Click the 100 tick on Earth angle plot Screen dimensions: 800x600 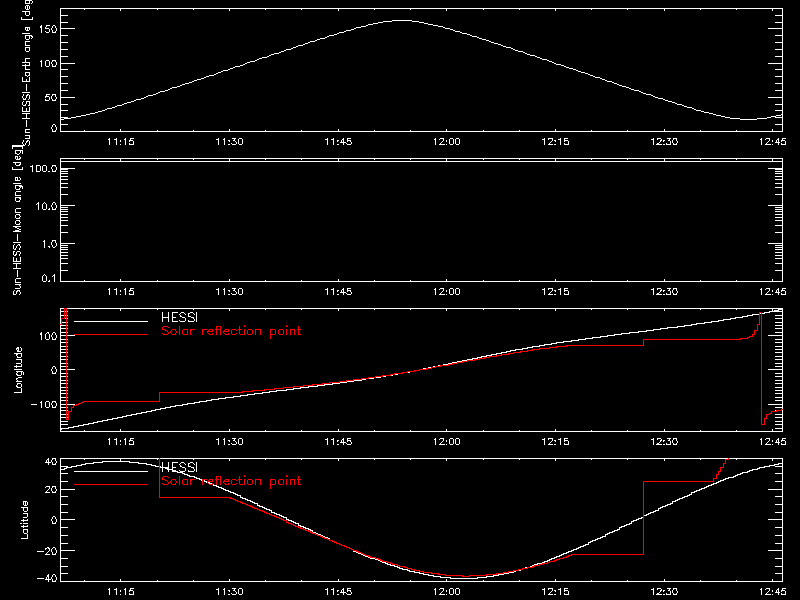tap(47, 63)
